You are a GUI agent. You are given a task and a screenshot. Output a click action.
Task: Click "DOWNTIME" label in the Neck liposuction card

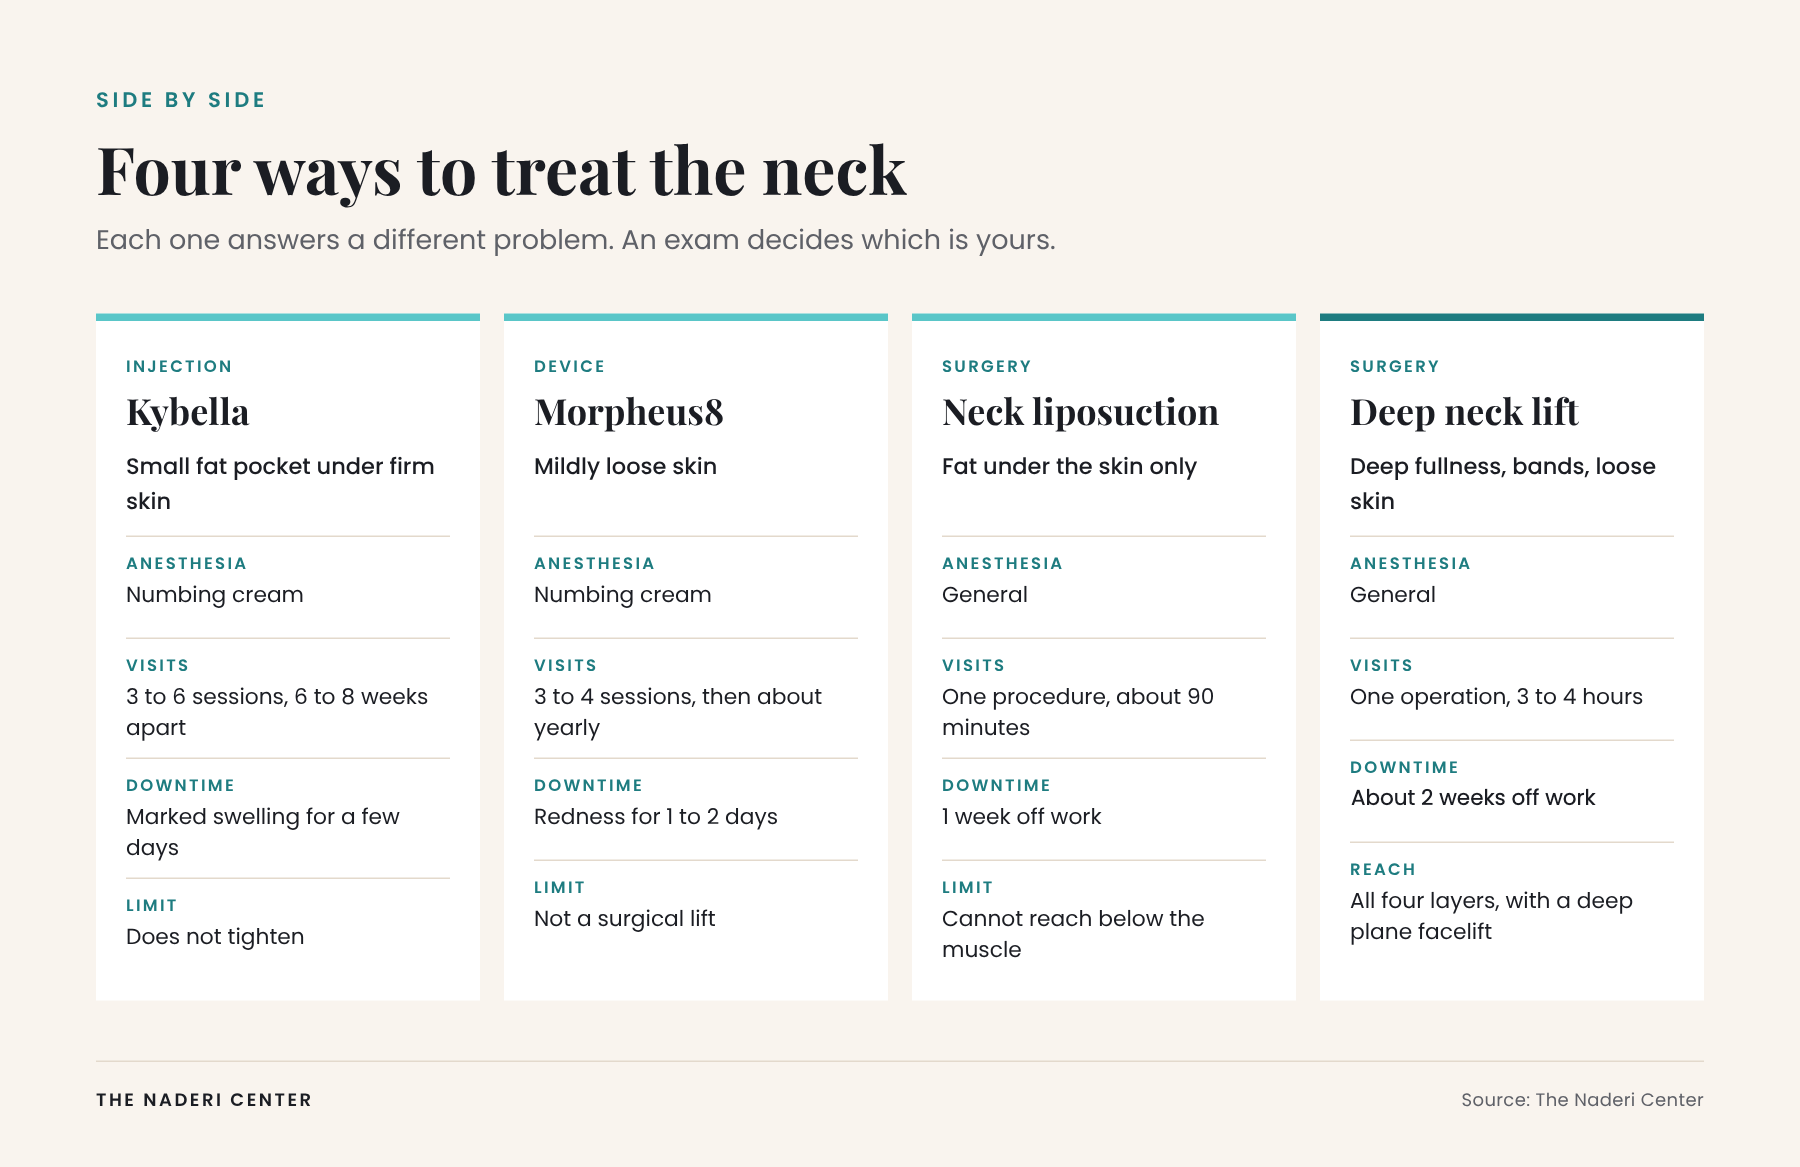point(997,786)
